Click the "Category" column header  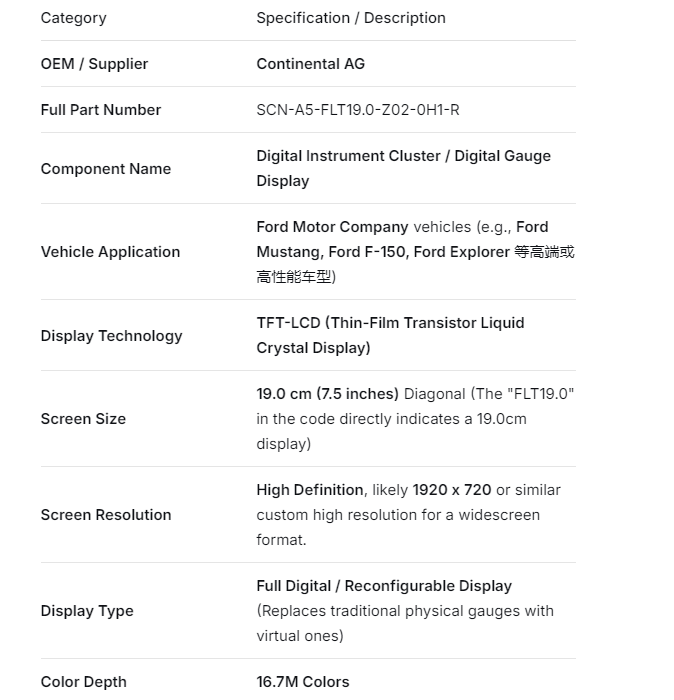click(73, 18)
